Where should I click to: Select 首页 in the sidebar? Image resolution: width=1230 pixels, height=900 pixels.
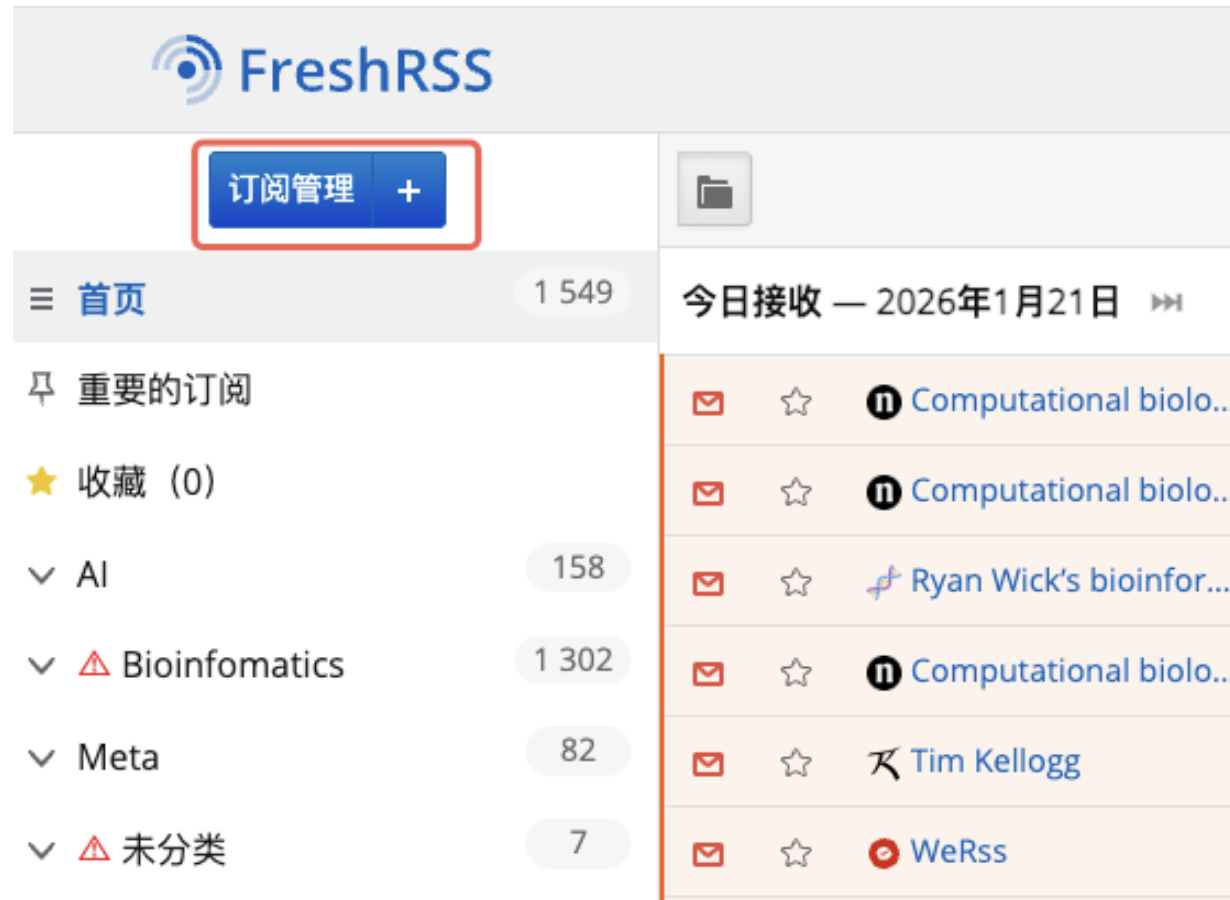coord(112,299)
